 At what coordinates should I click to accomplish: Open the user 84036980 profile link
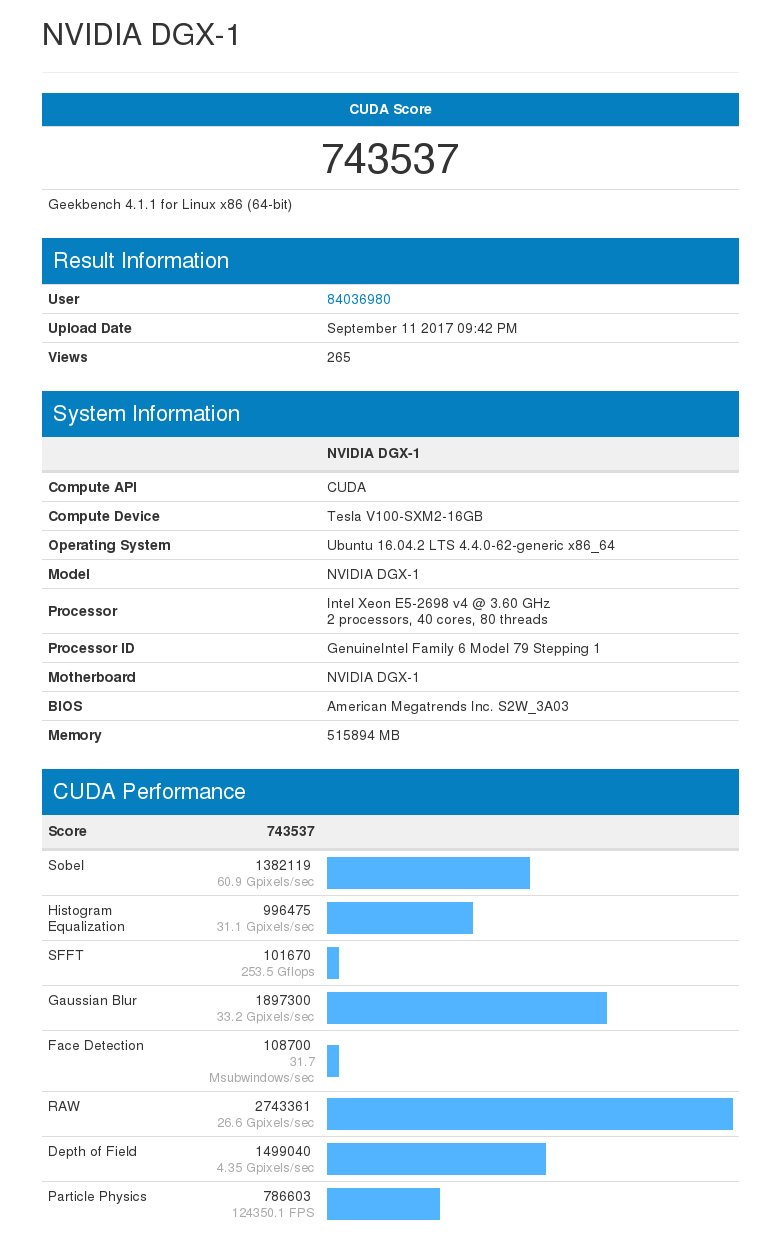pos(358,299)
